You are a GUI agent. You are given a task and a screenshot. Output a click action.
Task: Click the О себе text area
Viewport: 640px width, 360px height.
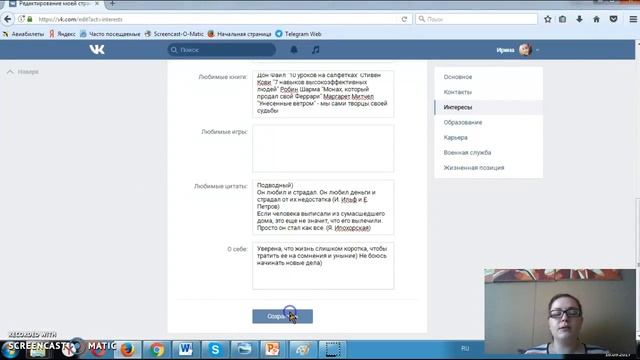323,266
